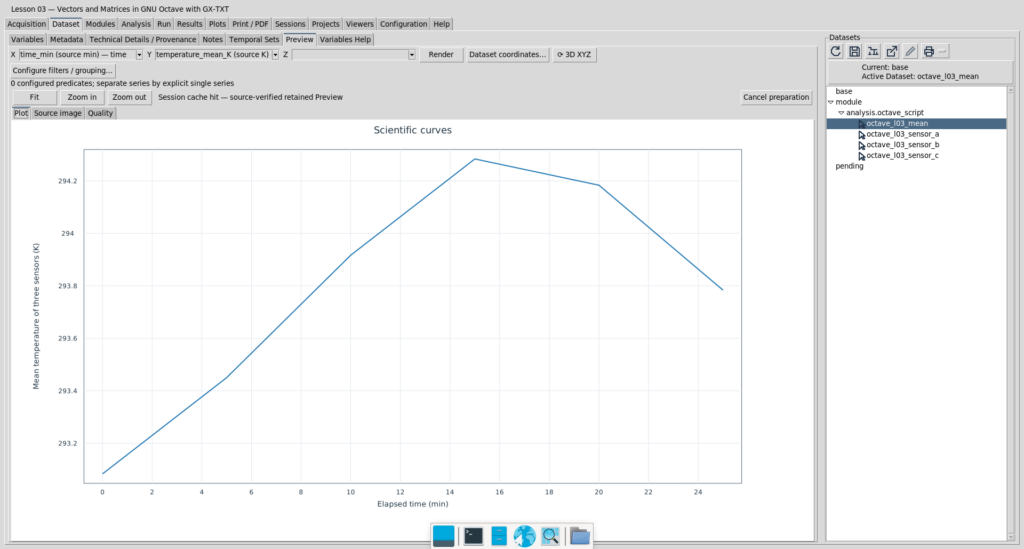Click the Zoom out button
The height and width of the screenshot is (549, 1024).
(x=129, y=97)
